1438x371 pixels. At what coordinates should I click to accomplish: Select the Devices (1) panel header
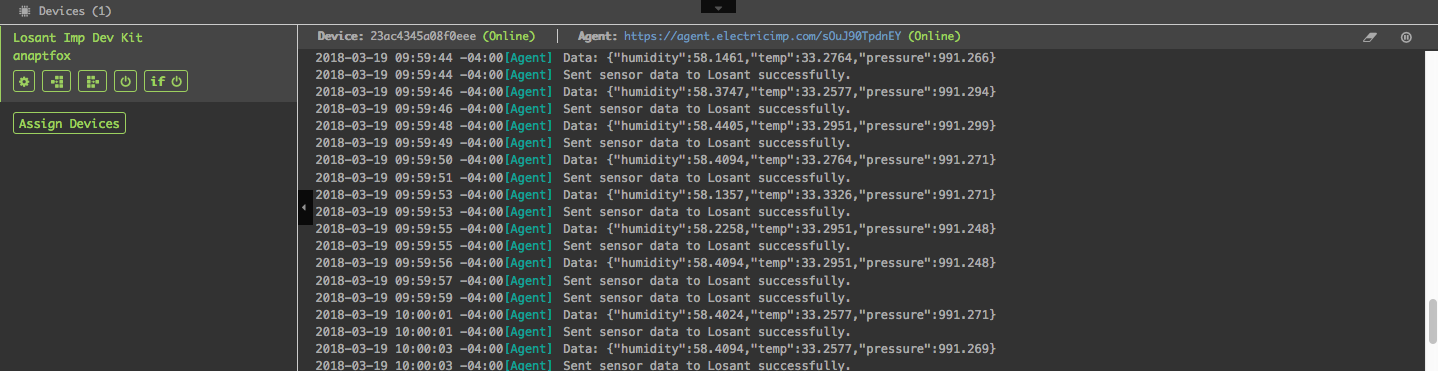click(x=75, y=10)
